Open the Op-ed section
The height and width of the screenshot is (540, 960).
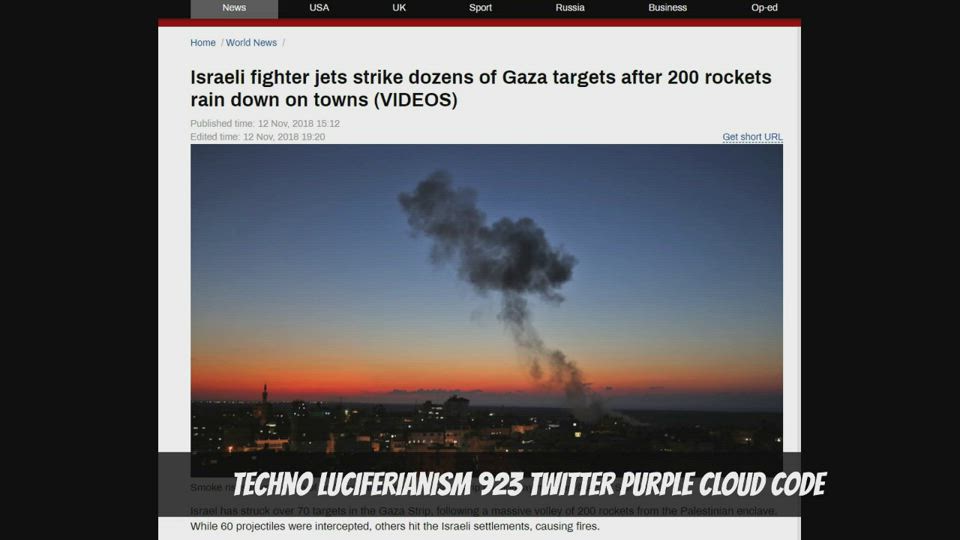coord(764,8)
